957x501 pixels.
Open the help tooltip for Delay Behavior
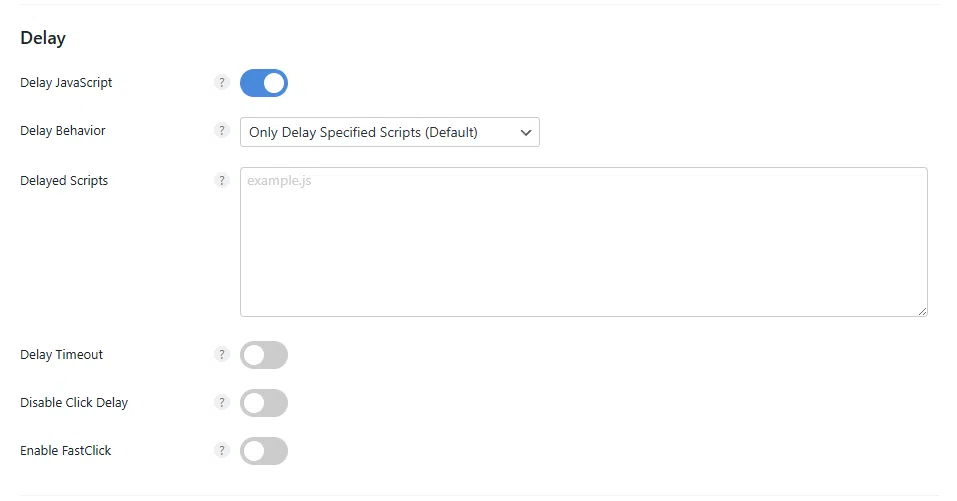pyautogui.click(x=222, y=131)
